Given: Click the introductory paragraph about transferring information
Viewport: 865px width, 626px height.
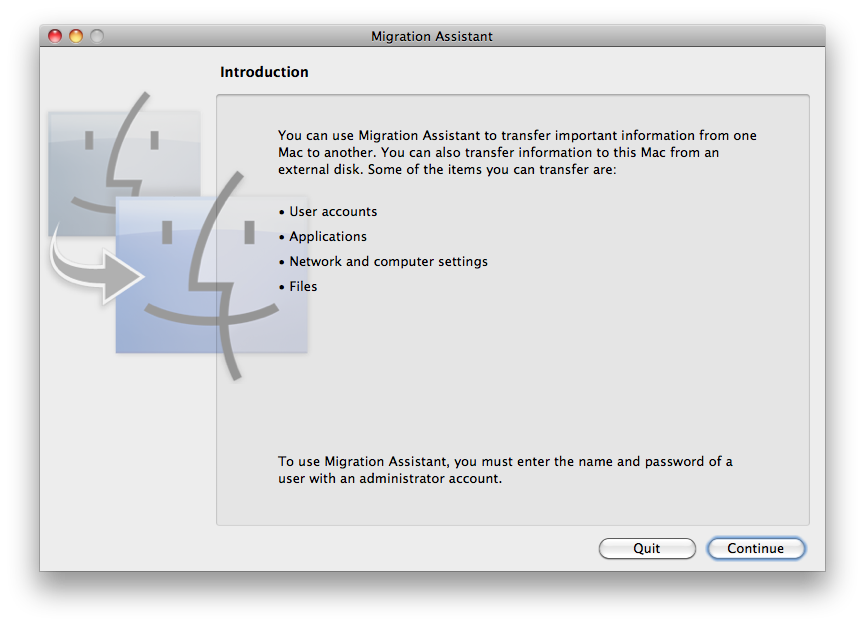Looking at the screenshot, I should point(517,152).
